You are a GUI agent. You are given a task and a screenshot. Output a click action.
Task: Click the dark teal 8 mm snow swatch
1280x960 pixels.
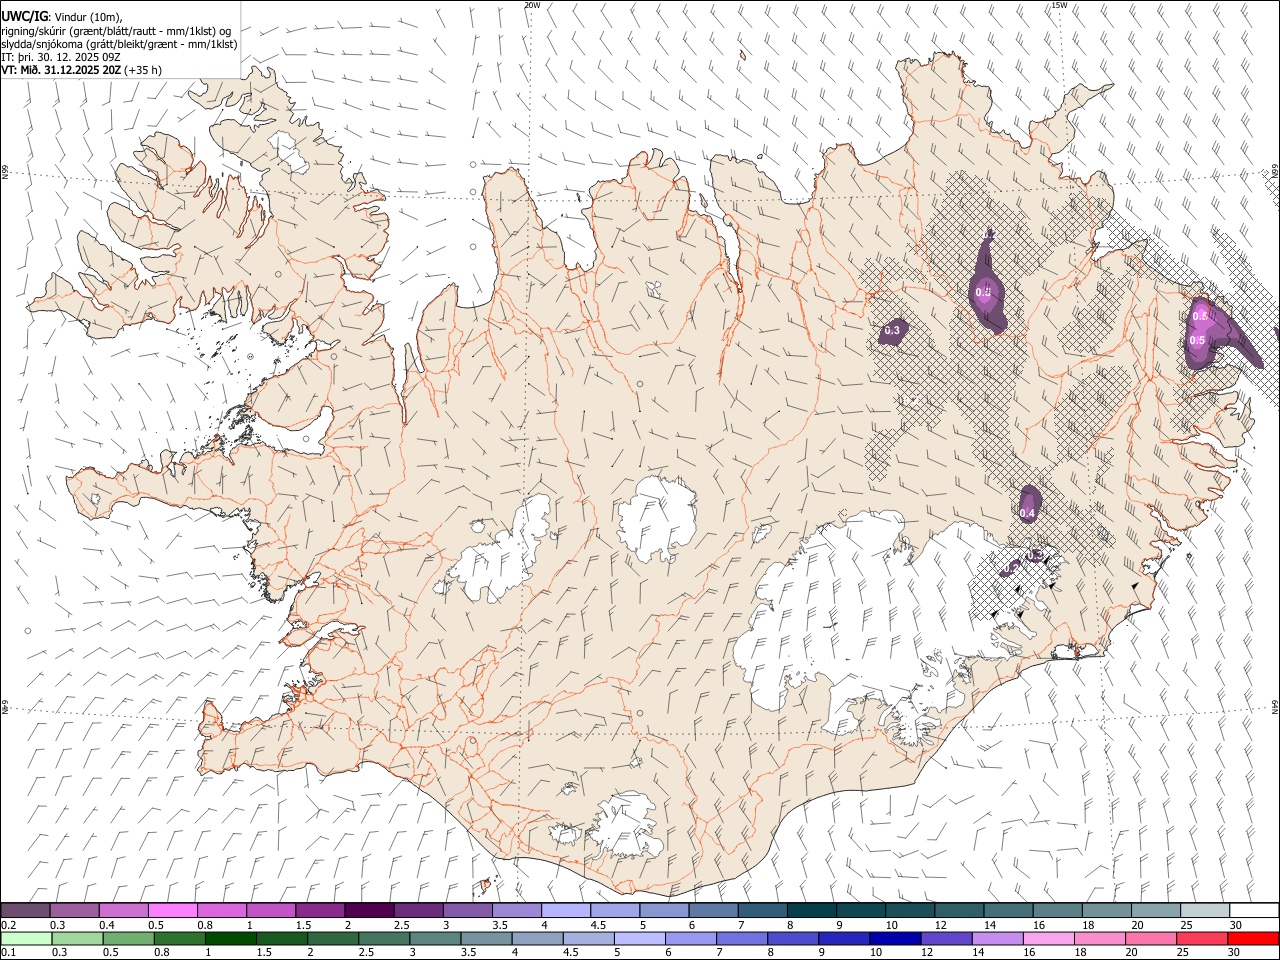pos(812,911)
